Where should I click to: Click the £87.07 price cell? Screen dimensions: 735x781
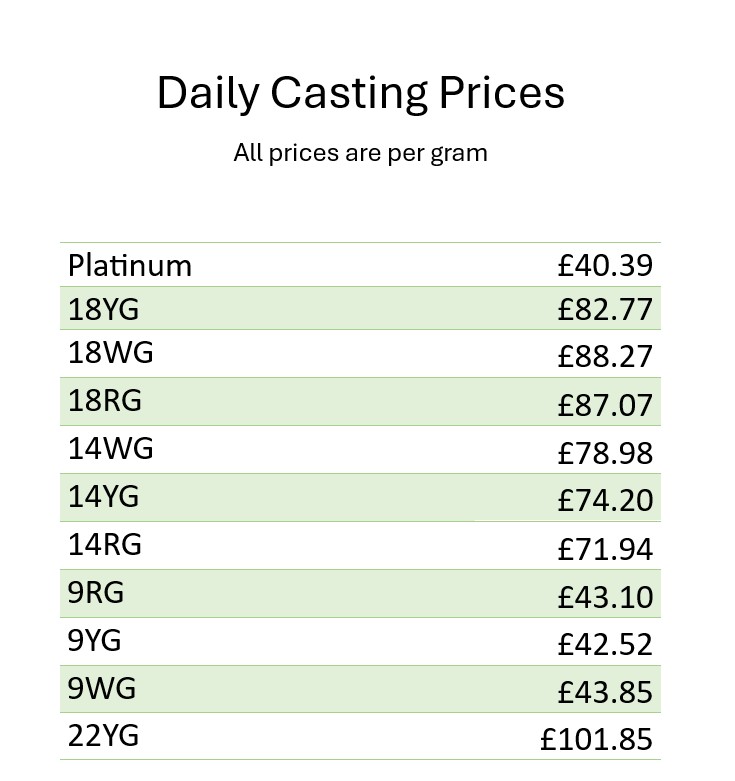pyautogui.click(x=605, y=405)
